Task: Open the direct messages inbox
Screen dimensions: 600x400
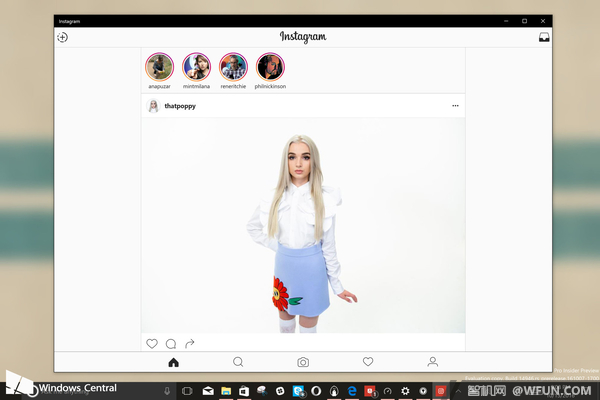Action: (544, 37)
